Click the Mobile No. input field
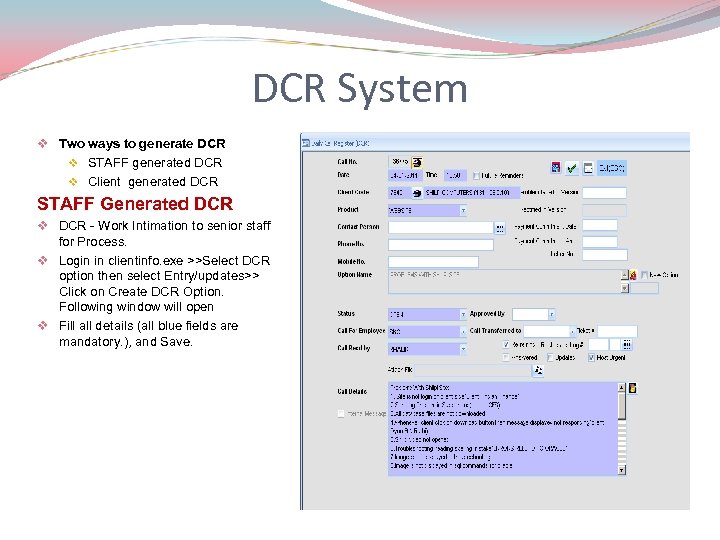This screenshot has height=540, width=720. point(433,262)
